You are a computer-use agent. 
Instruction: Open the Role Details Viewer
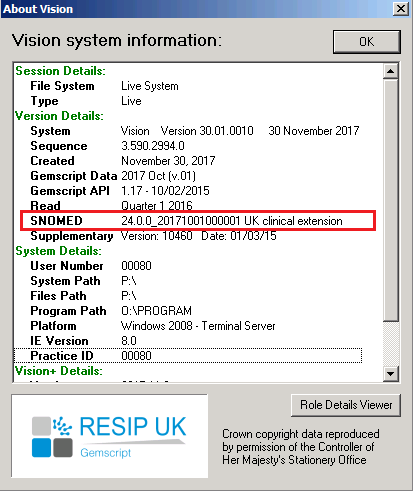click(x=346, y=405)
